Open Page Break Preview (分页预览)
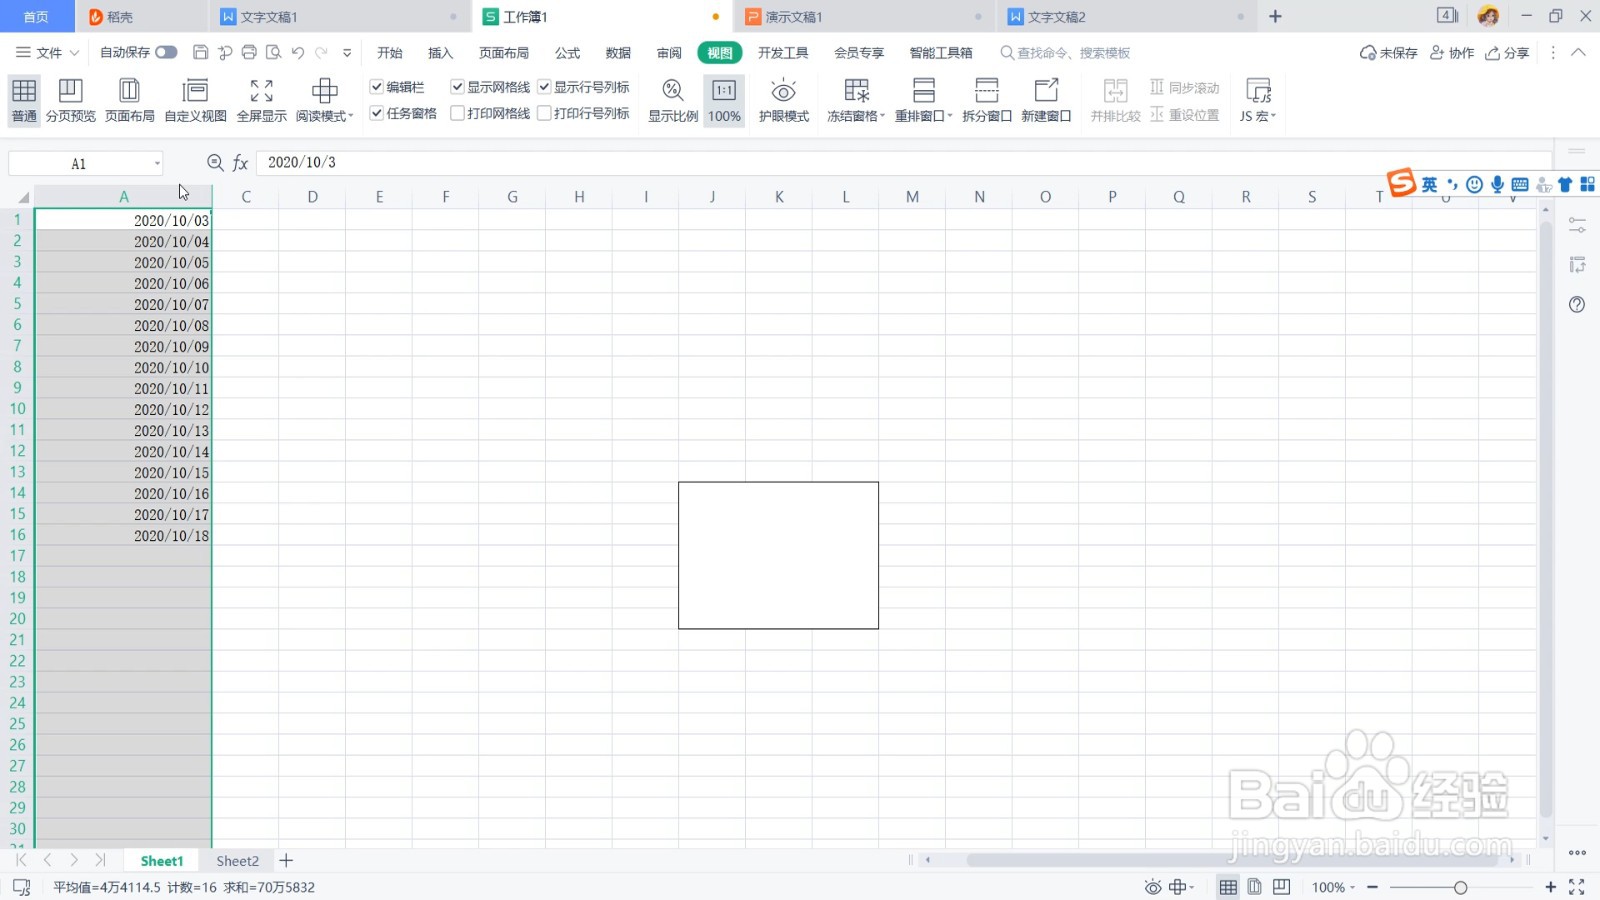This screenshot has height=900, width=1600. point(70,100)
